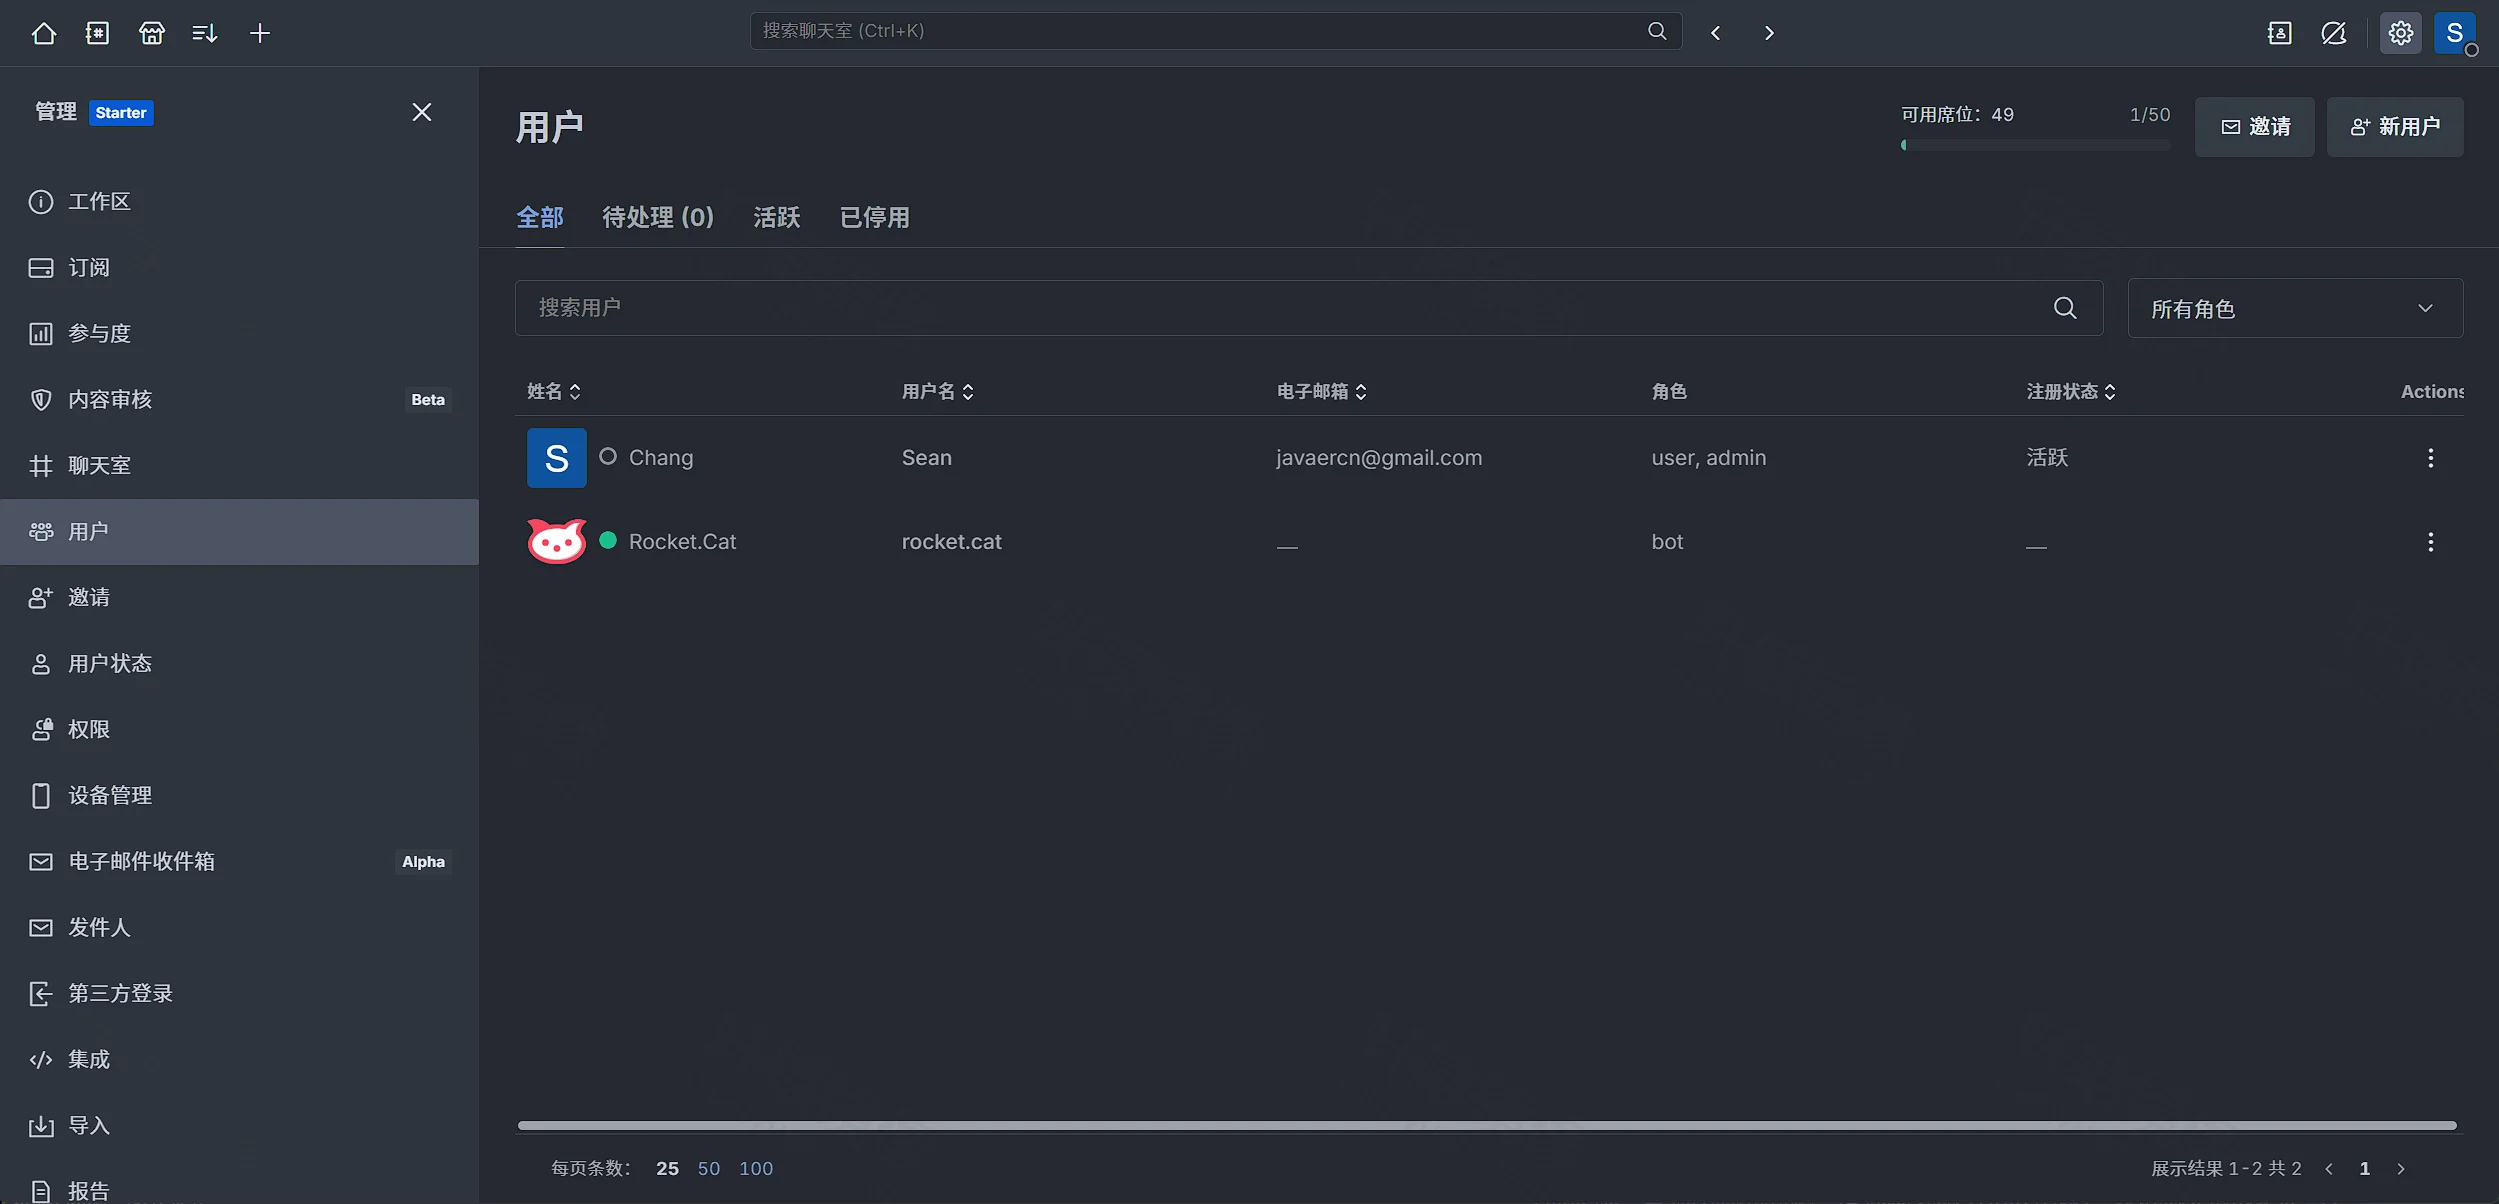Screen dimensions: 2499x1204
Task: Switch to the 全部 tab
Action: [540, 217]
